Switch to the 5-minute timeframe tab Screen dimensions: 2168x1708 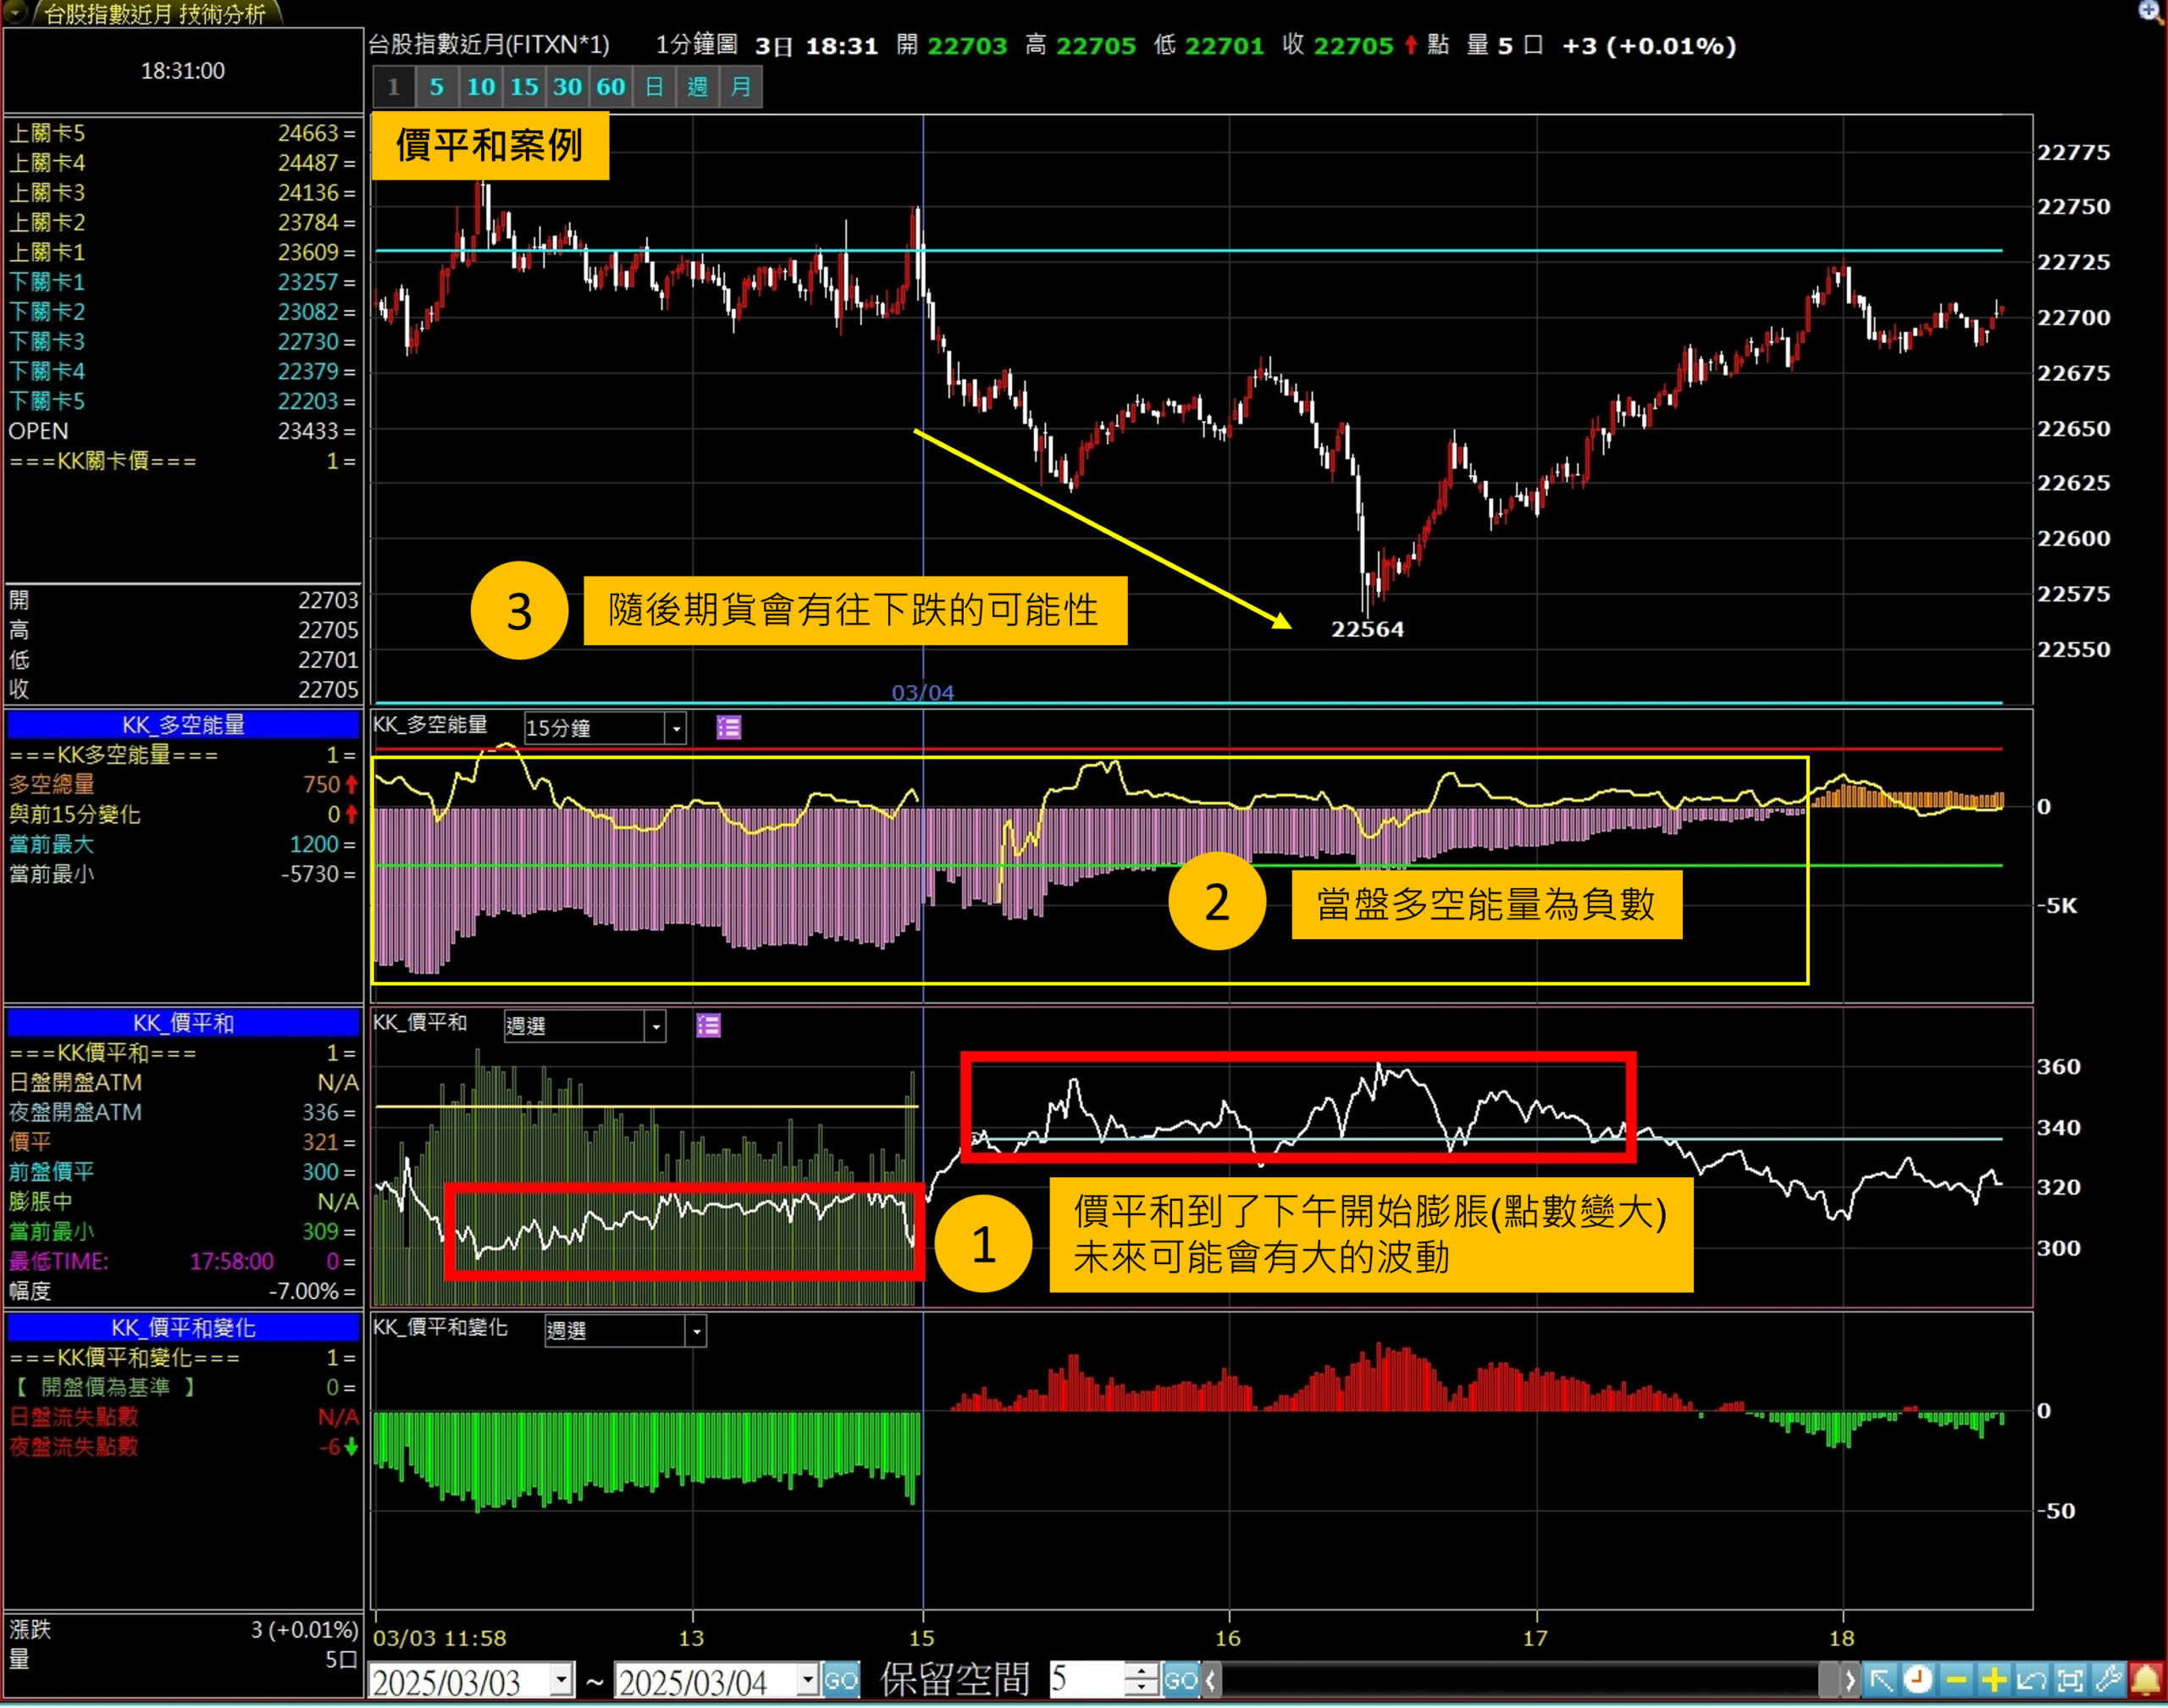(x=436, y=87)
